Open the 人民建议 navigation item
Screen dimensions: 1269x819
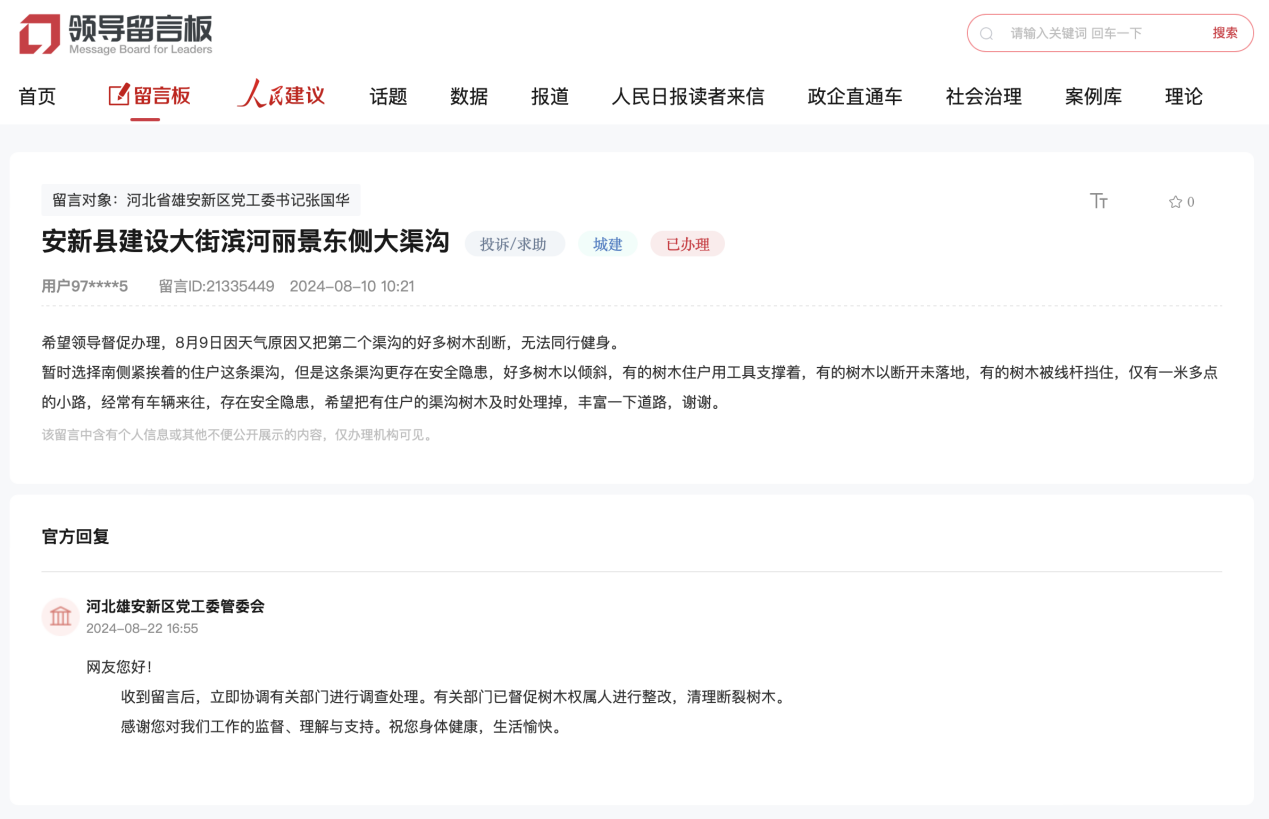point(281,96)
